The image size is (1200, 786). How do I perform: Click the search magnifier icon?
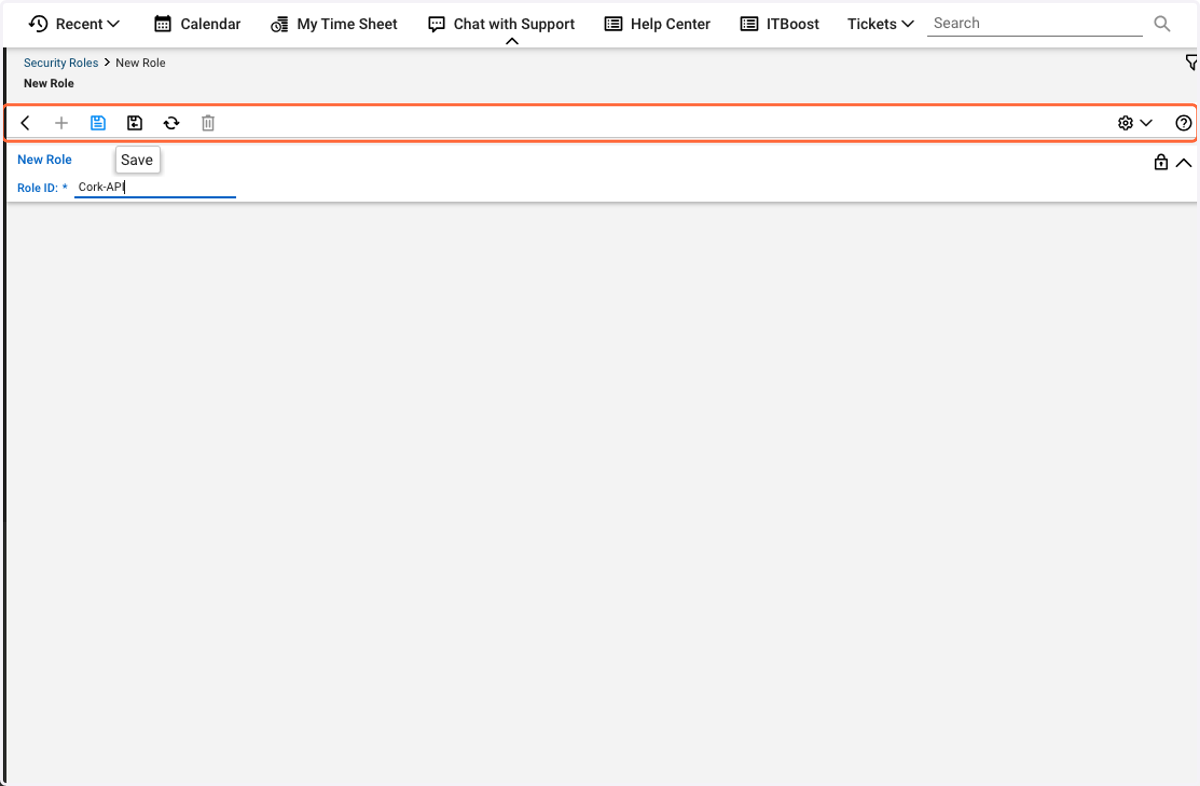1162,24
